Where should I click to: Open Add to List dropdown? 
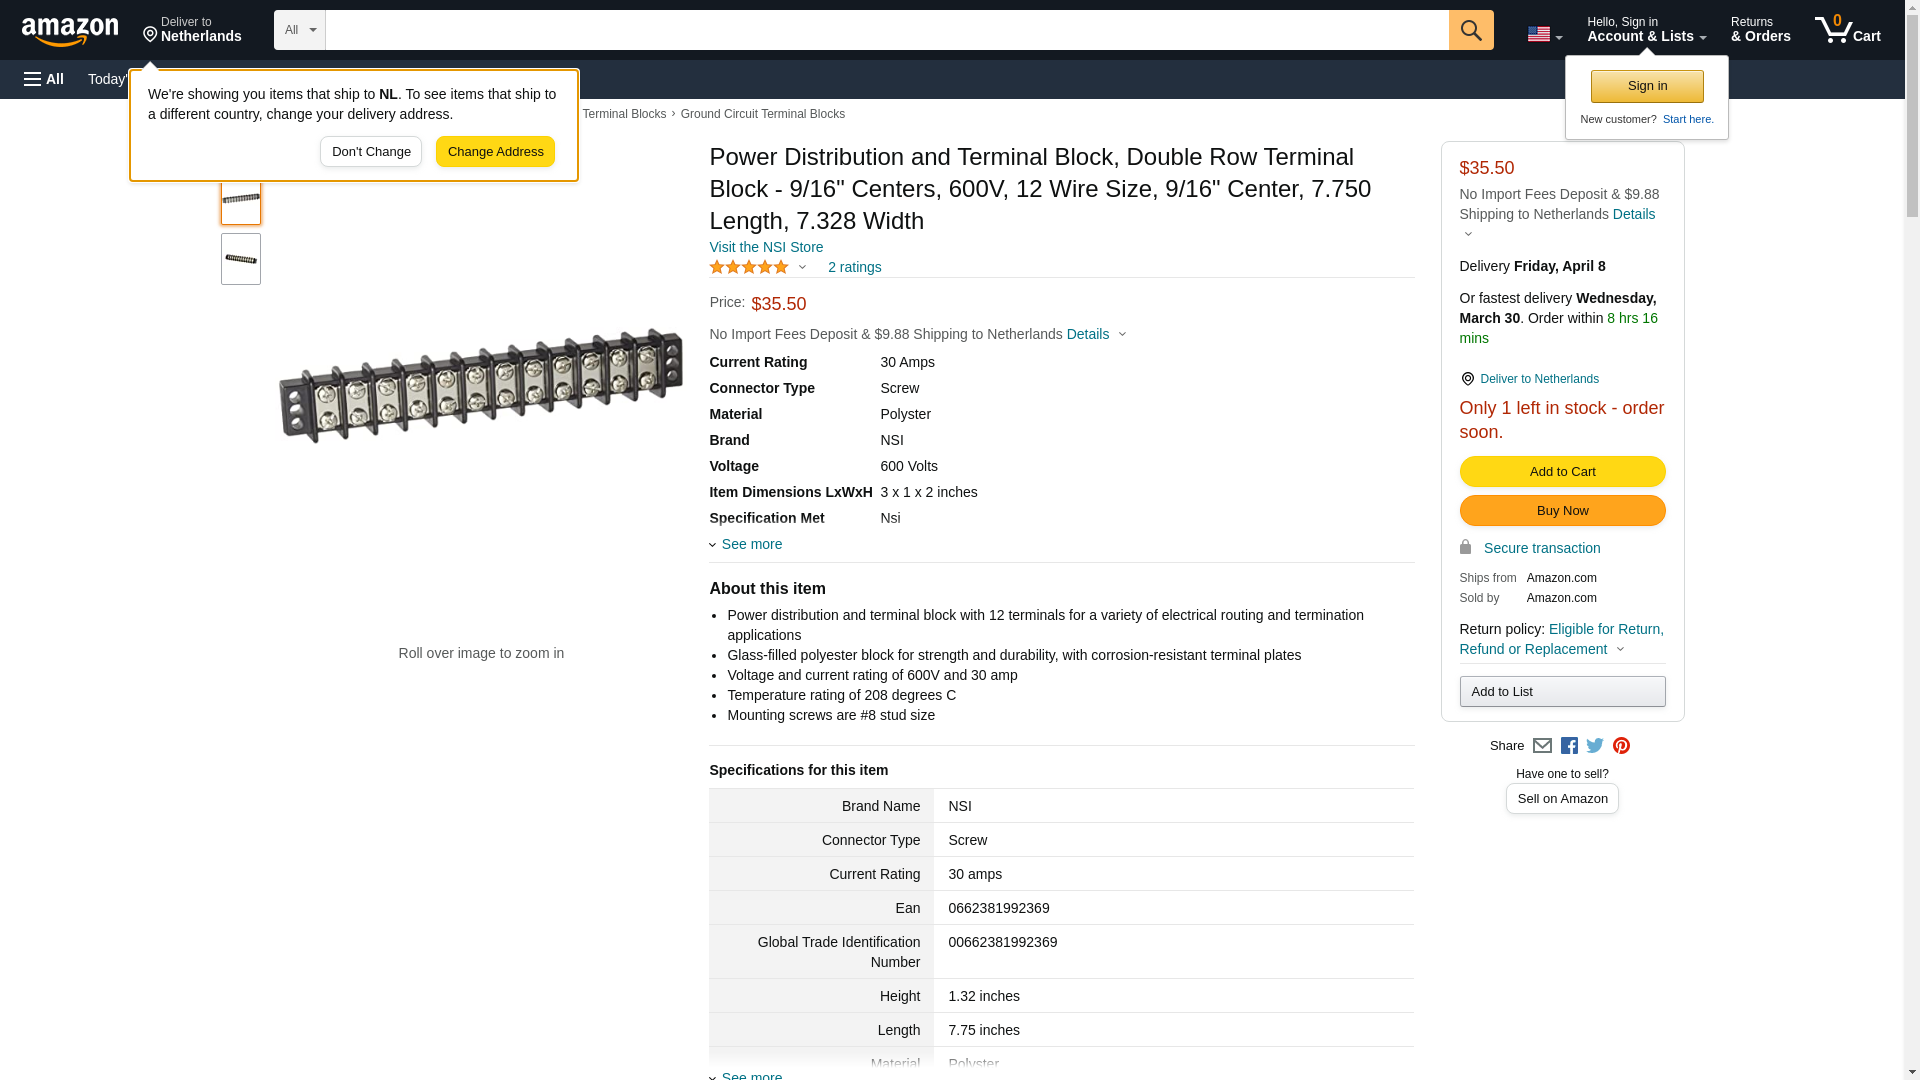[x=1562, y=692]
